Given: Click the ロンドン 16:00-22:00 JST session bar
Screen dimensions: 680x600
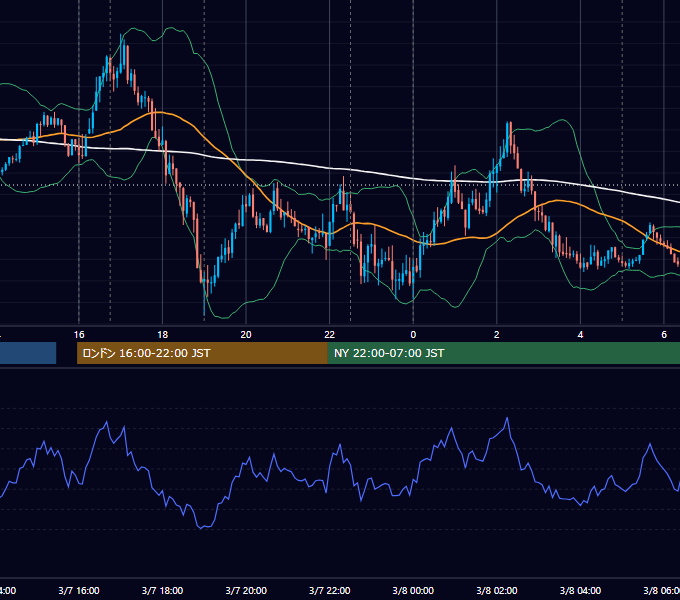Looking at the screenshot, I should [x=202, y=353].
